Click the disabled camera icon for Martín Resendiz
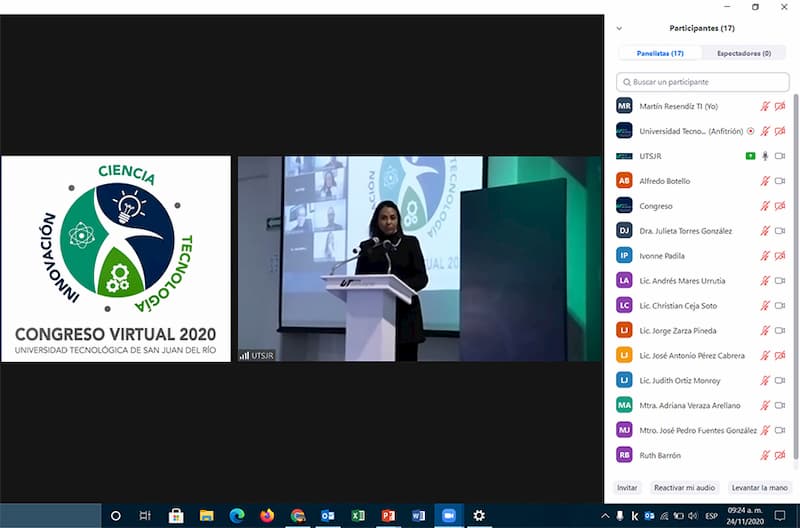The height and width of the screenshot is (528, 800). [x=780, y=106]
